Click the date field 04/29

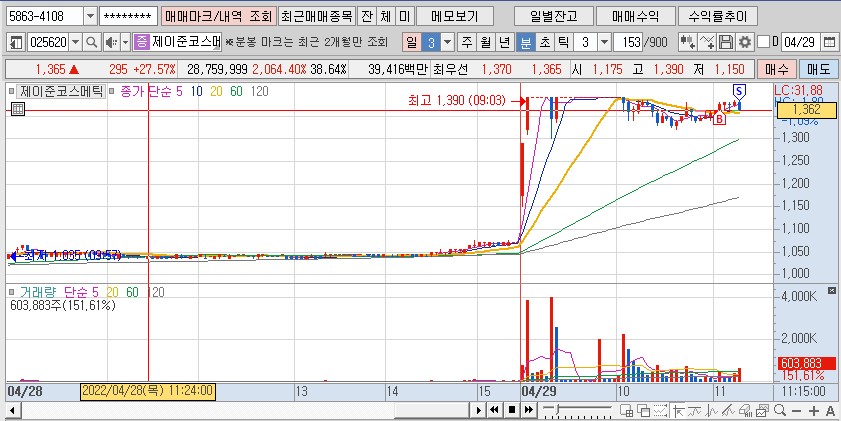[x=801, y=42]
